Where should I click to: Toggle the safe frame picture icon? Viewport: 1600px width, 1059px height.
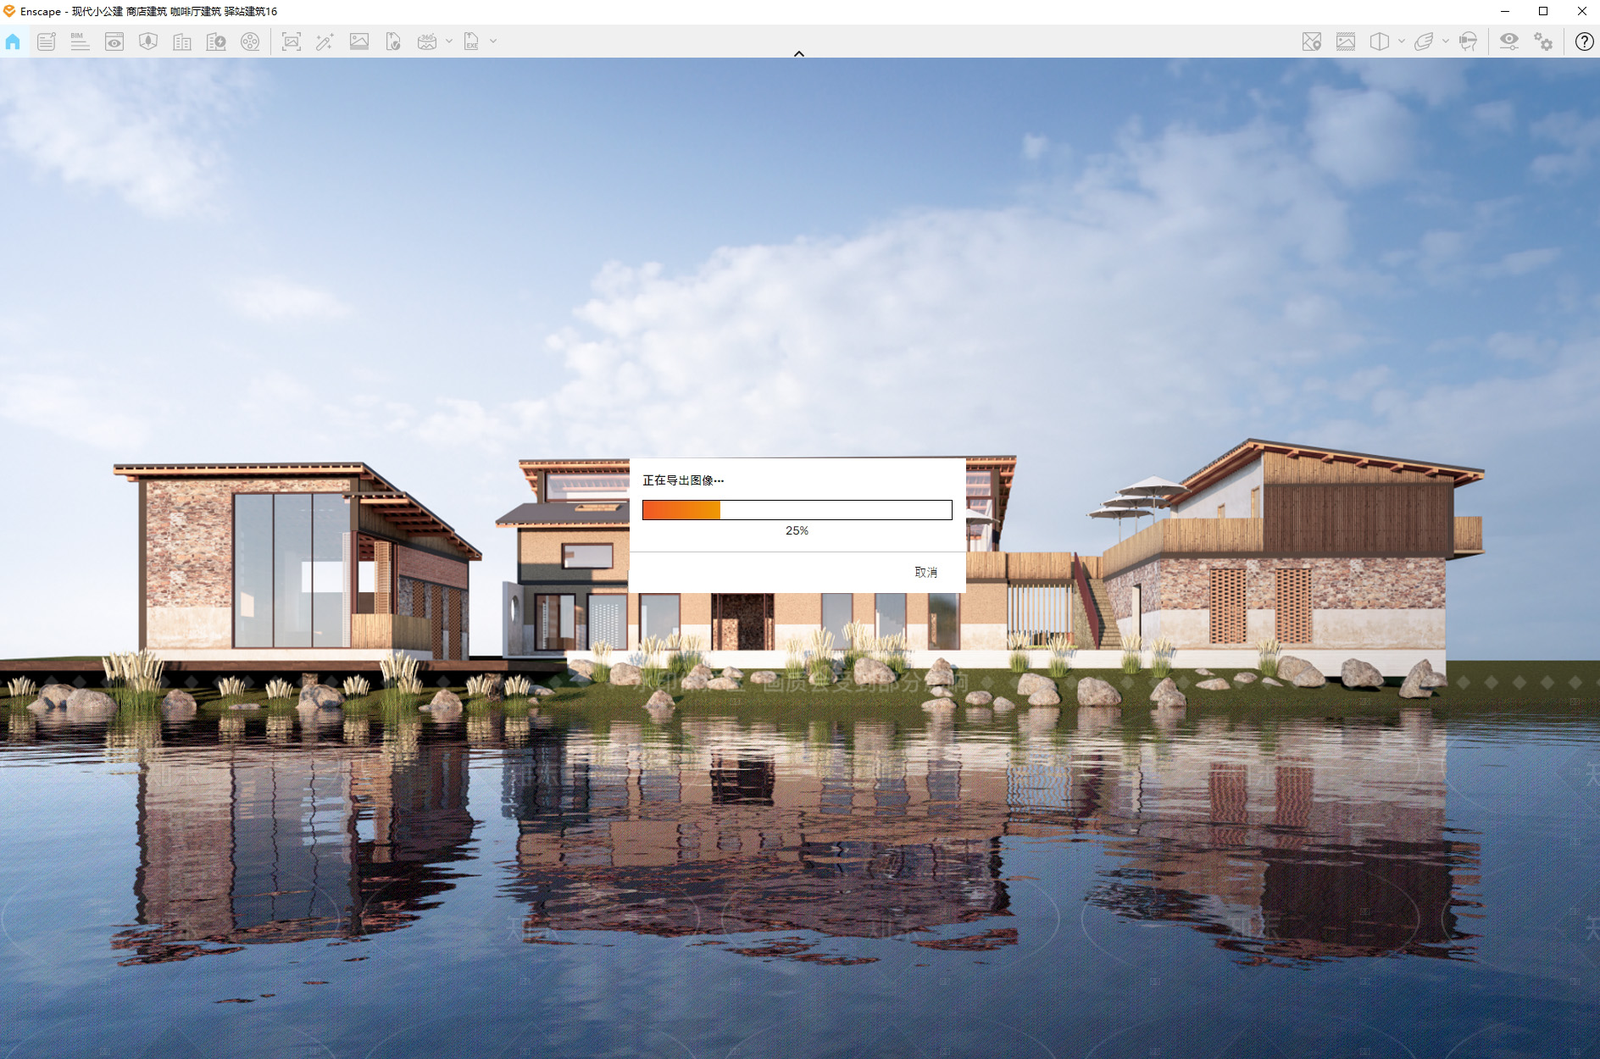click(1346, 42)
